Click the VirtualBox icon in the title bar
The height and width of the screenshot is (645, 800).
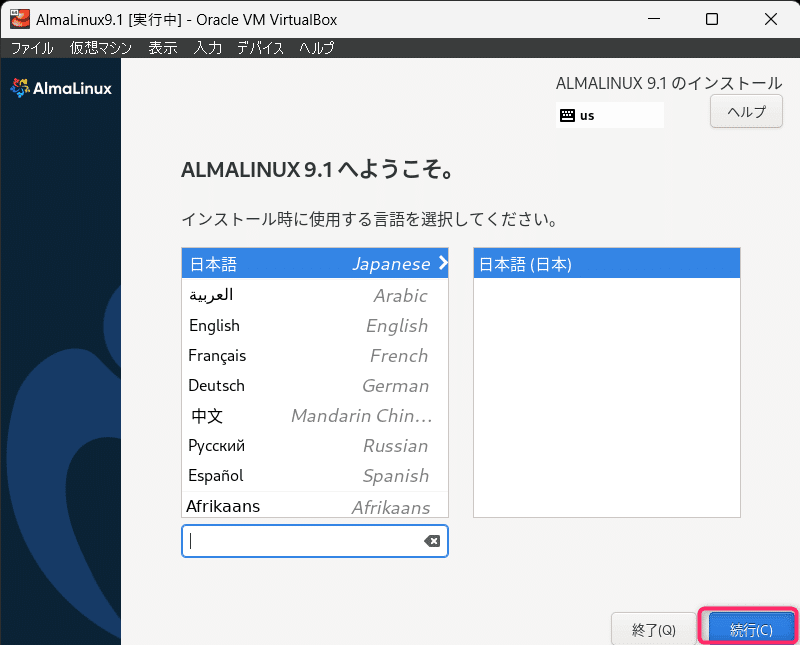pyautogui.click(x=20, y=19)
